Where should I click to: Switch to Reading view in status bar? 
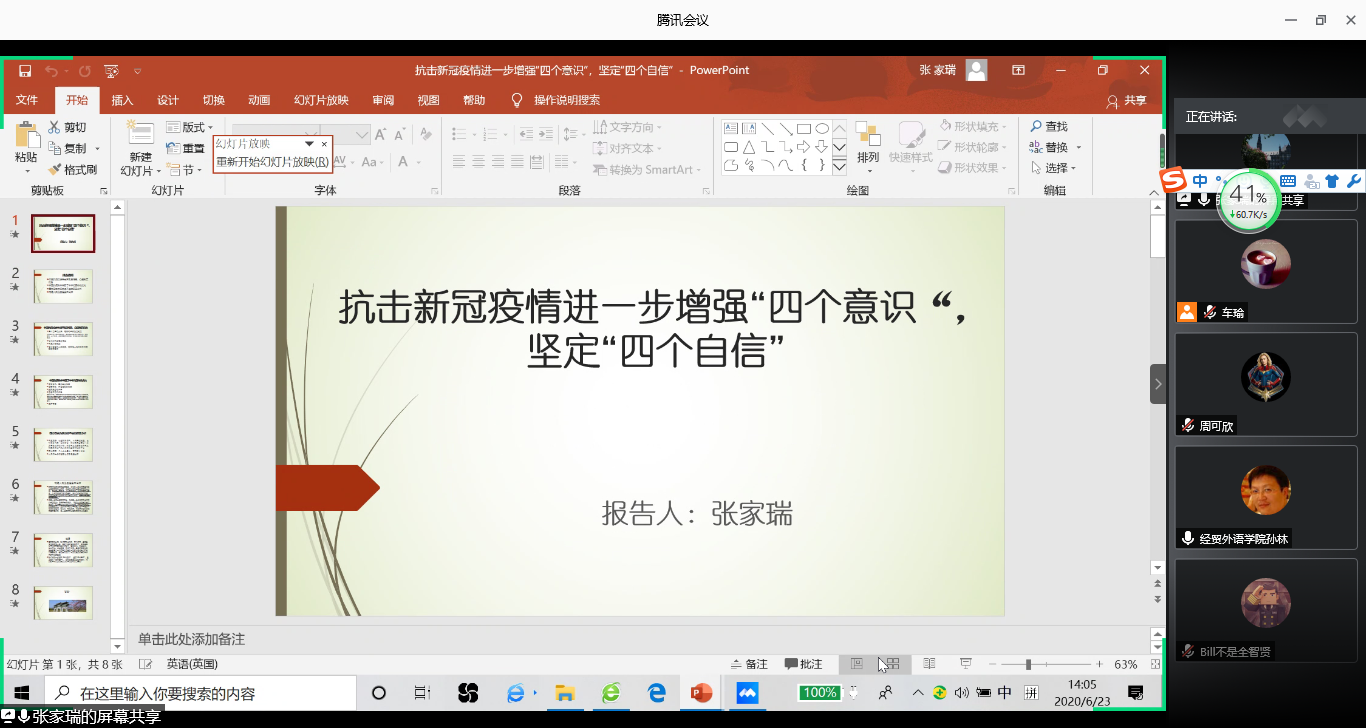tap(930, 664)
